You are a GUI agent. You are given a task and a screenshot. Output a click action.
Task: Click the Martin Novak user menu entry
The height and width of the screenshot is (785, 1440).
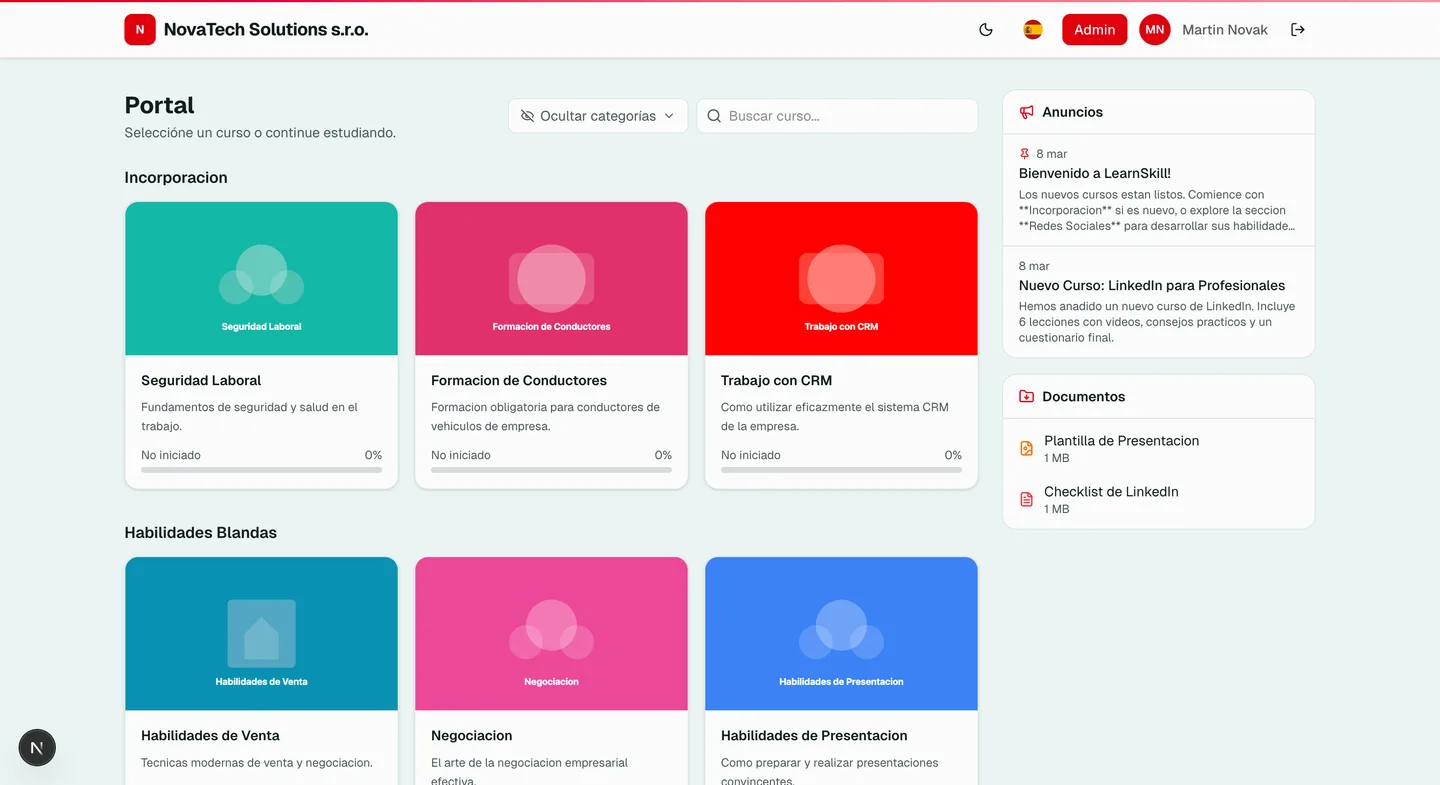click(1224, 29)
